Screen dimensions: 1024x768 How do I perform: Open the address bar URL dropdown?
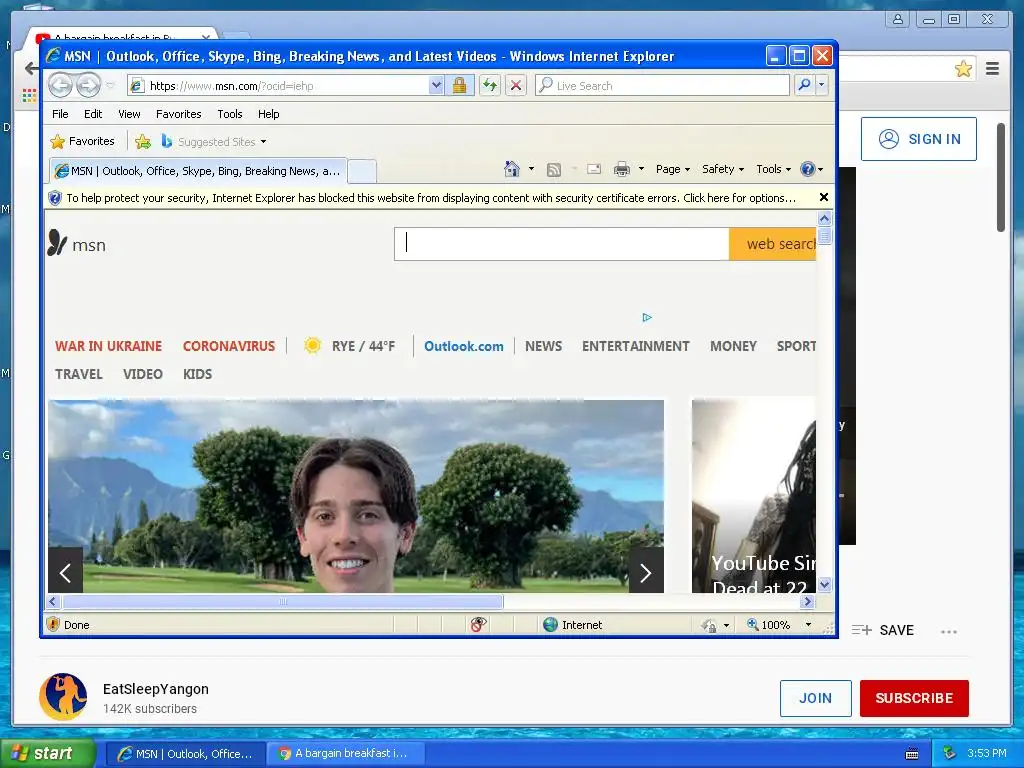point(436,86)
